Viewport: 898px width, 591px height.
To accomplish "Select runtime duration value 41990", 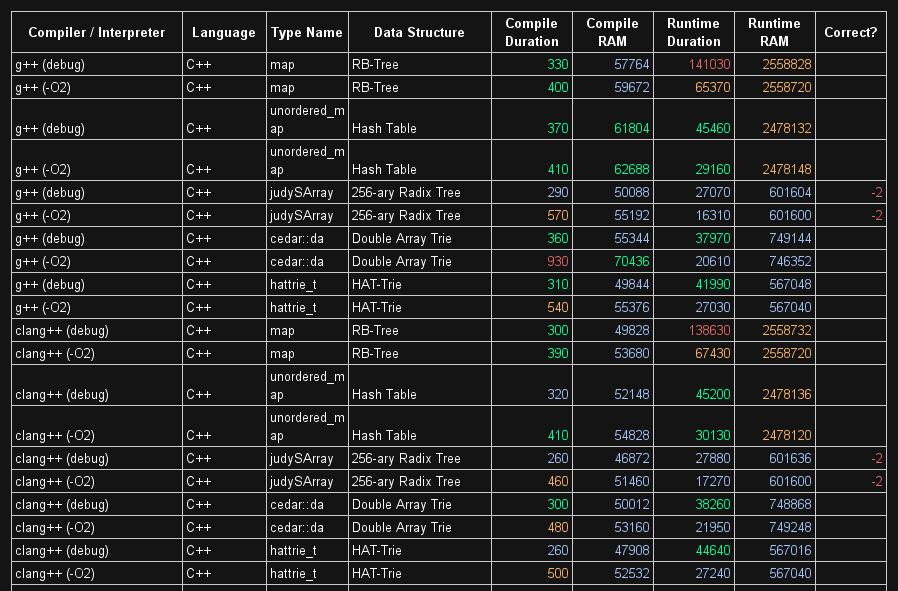I will 712,284.
